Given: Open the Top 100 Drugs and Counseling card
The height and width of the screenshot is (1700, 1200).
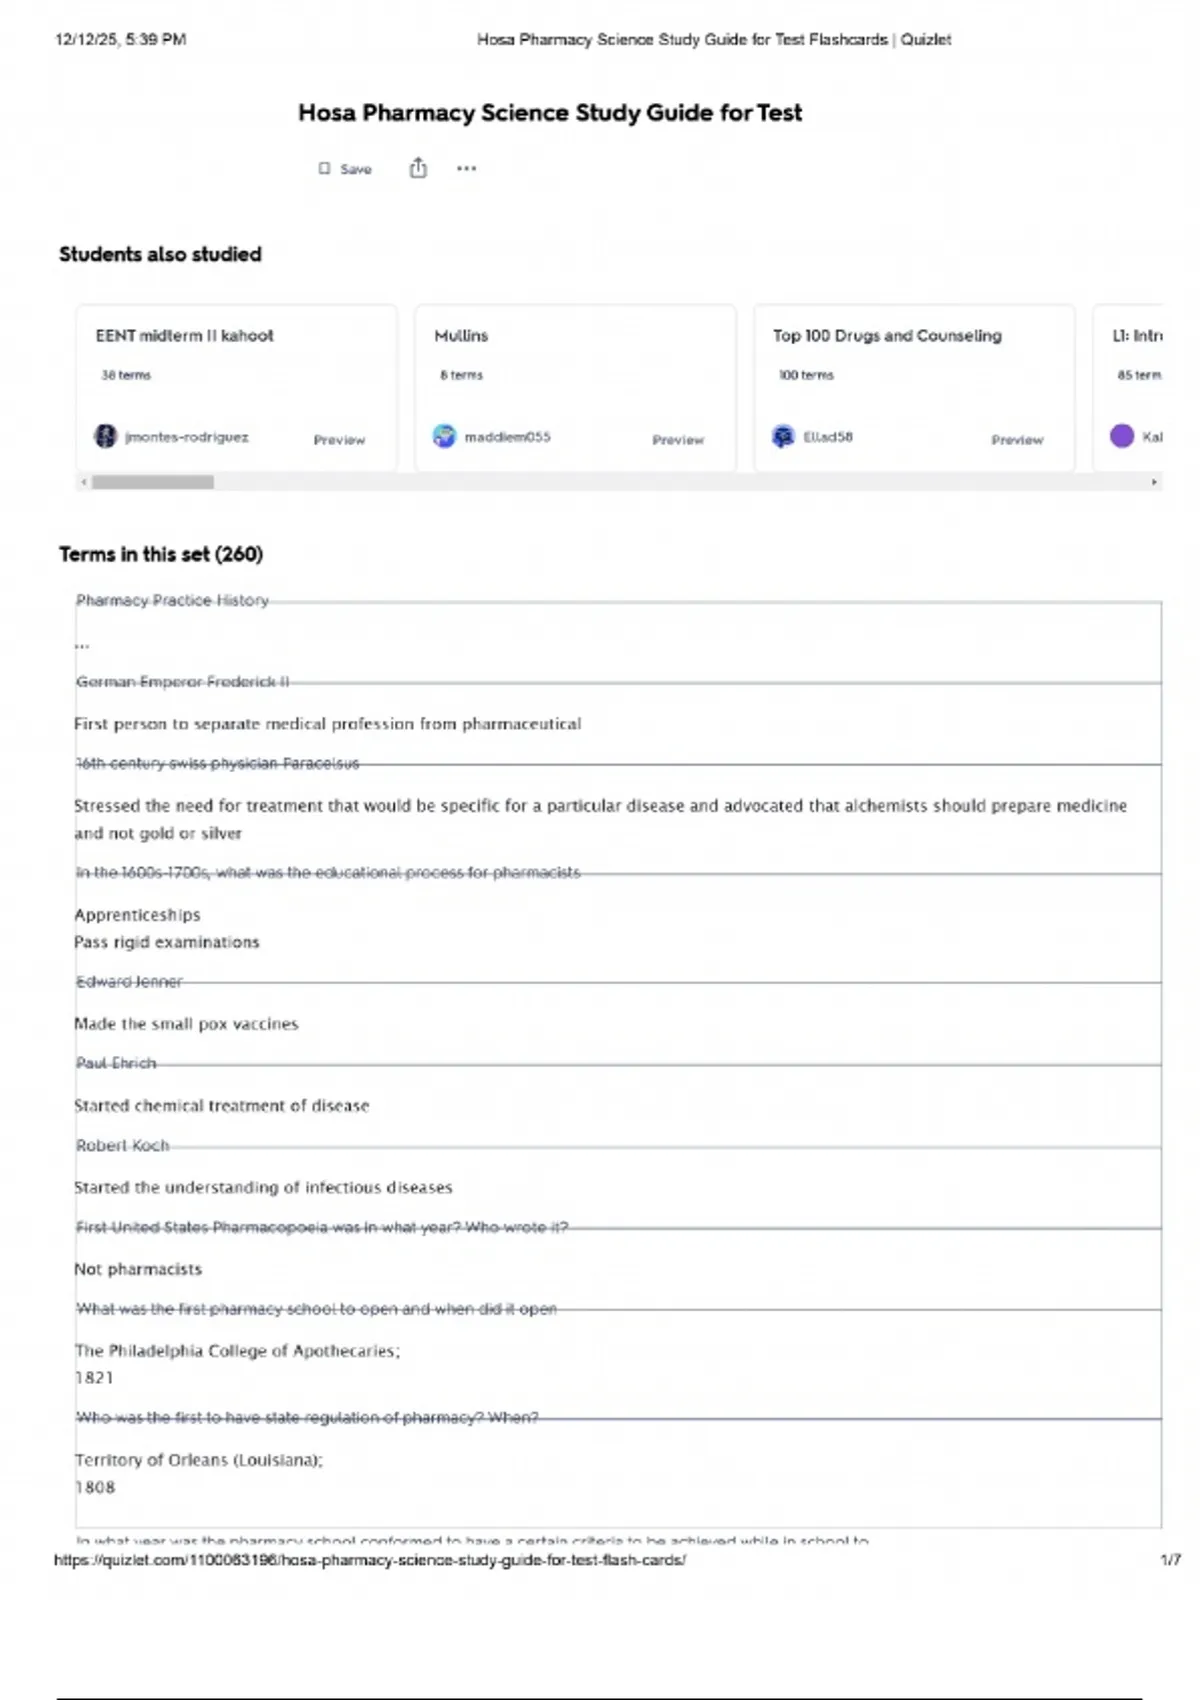Looking at the screenshot, I should point(886,336).
